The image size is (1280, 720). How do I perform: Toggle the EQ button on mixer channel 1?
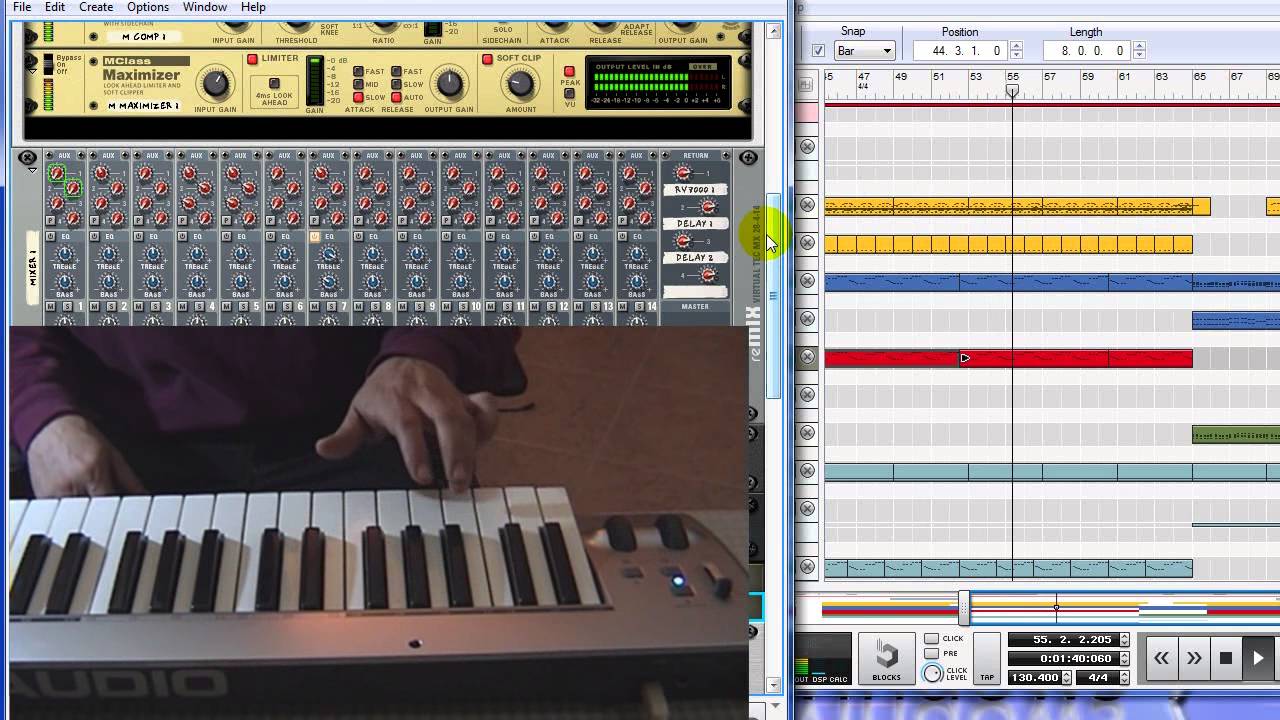pyautogui.click(x=51, y=237)
